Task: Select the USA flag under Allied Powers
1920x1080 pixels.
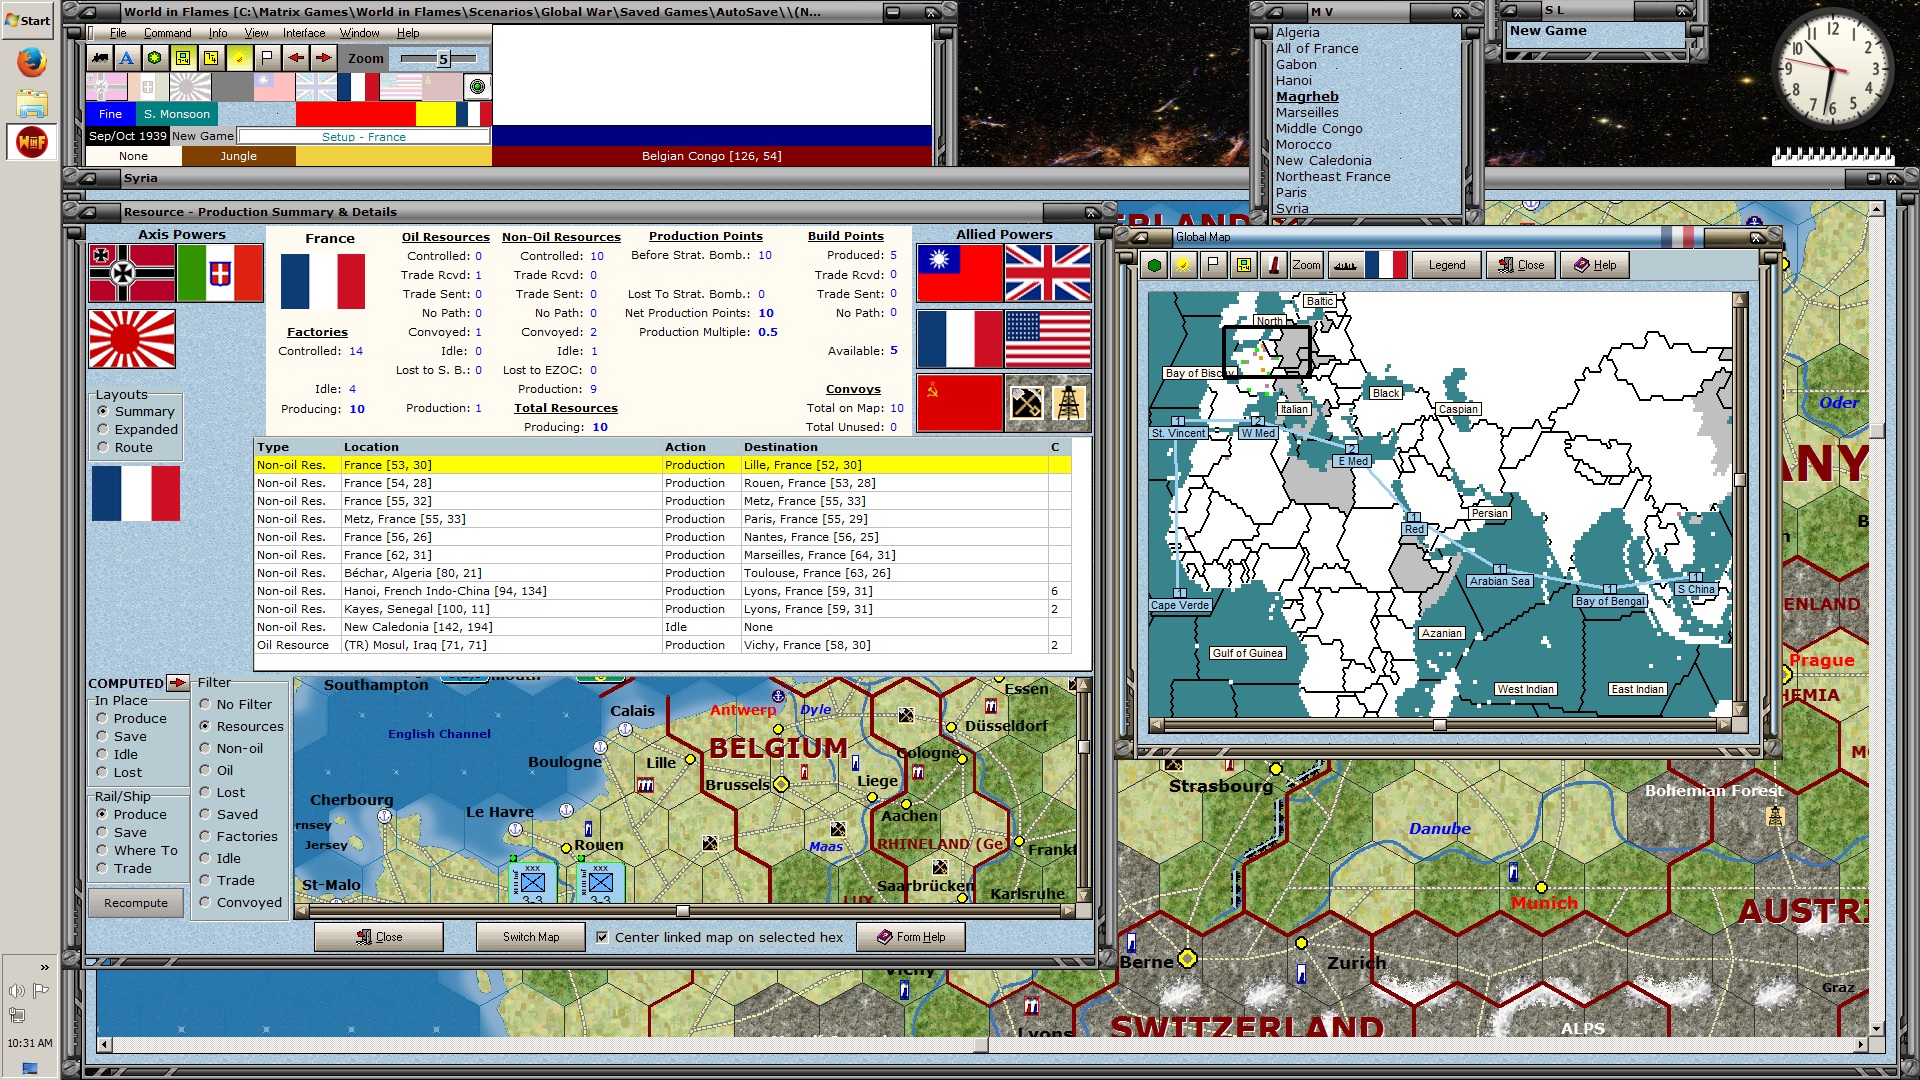Action: tap(1048, 339)
